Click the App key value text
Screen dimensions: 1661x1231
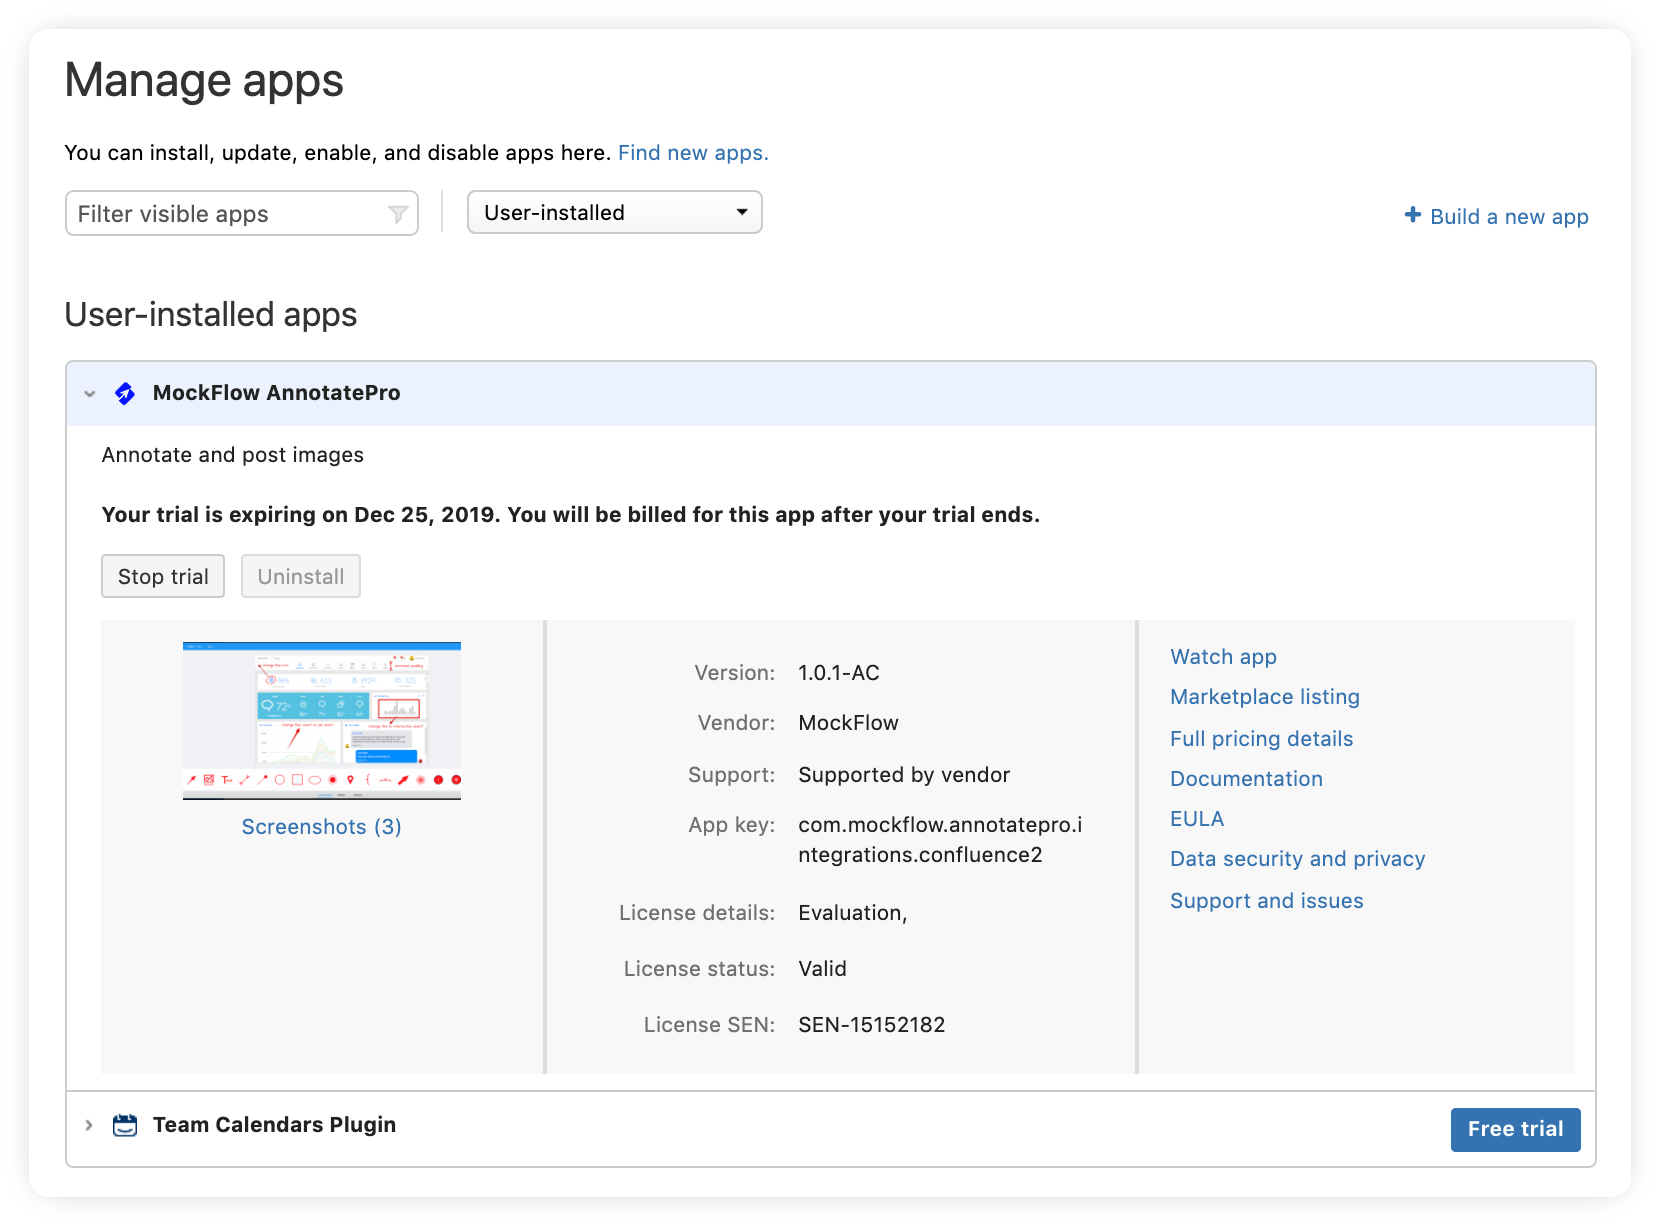940,840
